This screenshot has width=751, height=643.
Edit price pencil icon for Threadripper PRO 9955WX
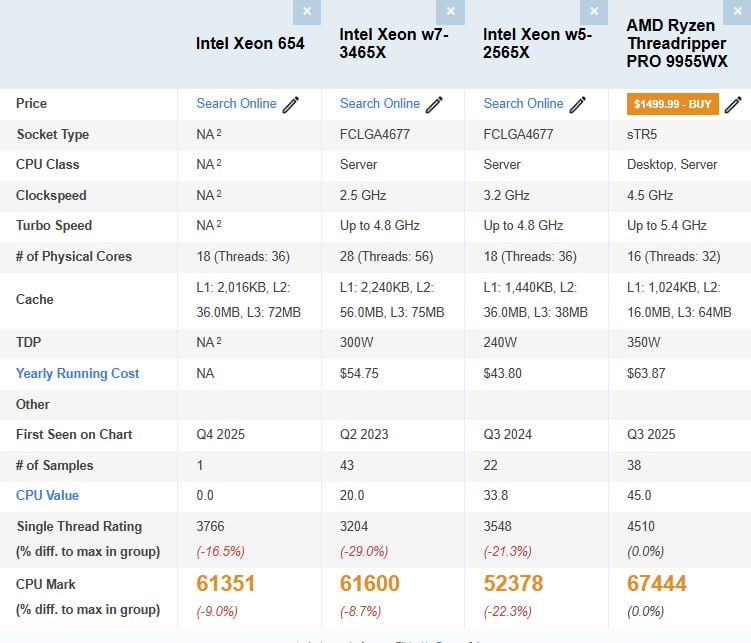[733, 104]
